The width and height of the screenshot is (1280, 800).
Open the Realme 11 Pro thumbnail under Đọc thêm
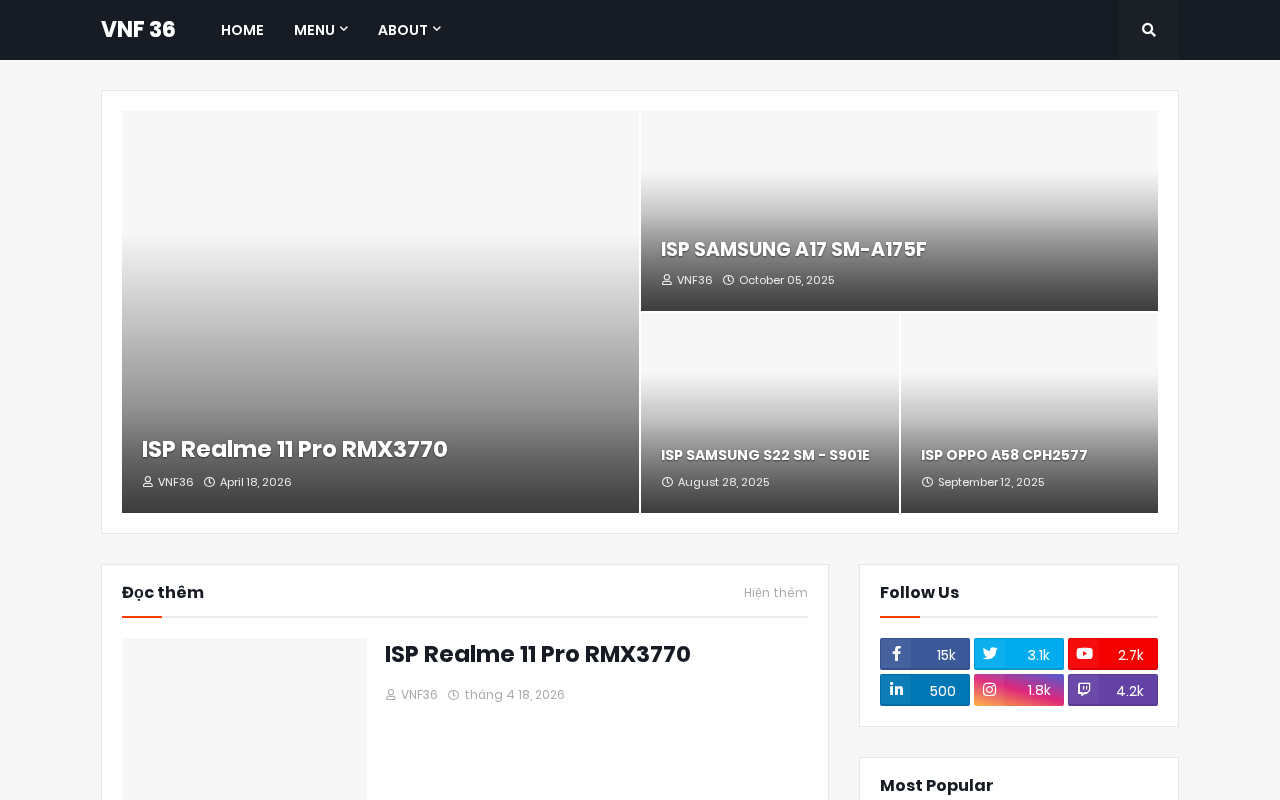(244, 719)
